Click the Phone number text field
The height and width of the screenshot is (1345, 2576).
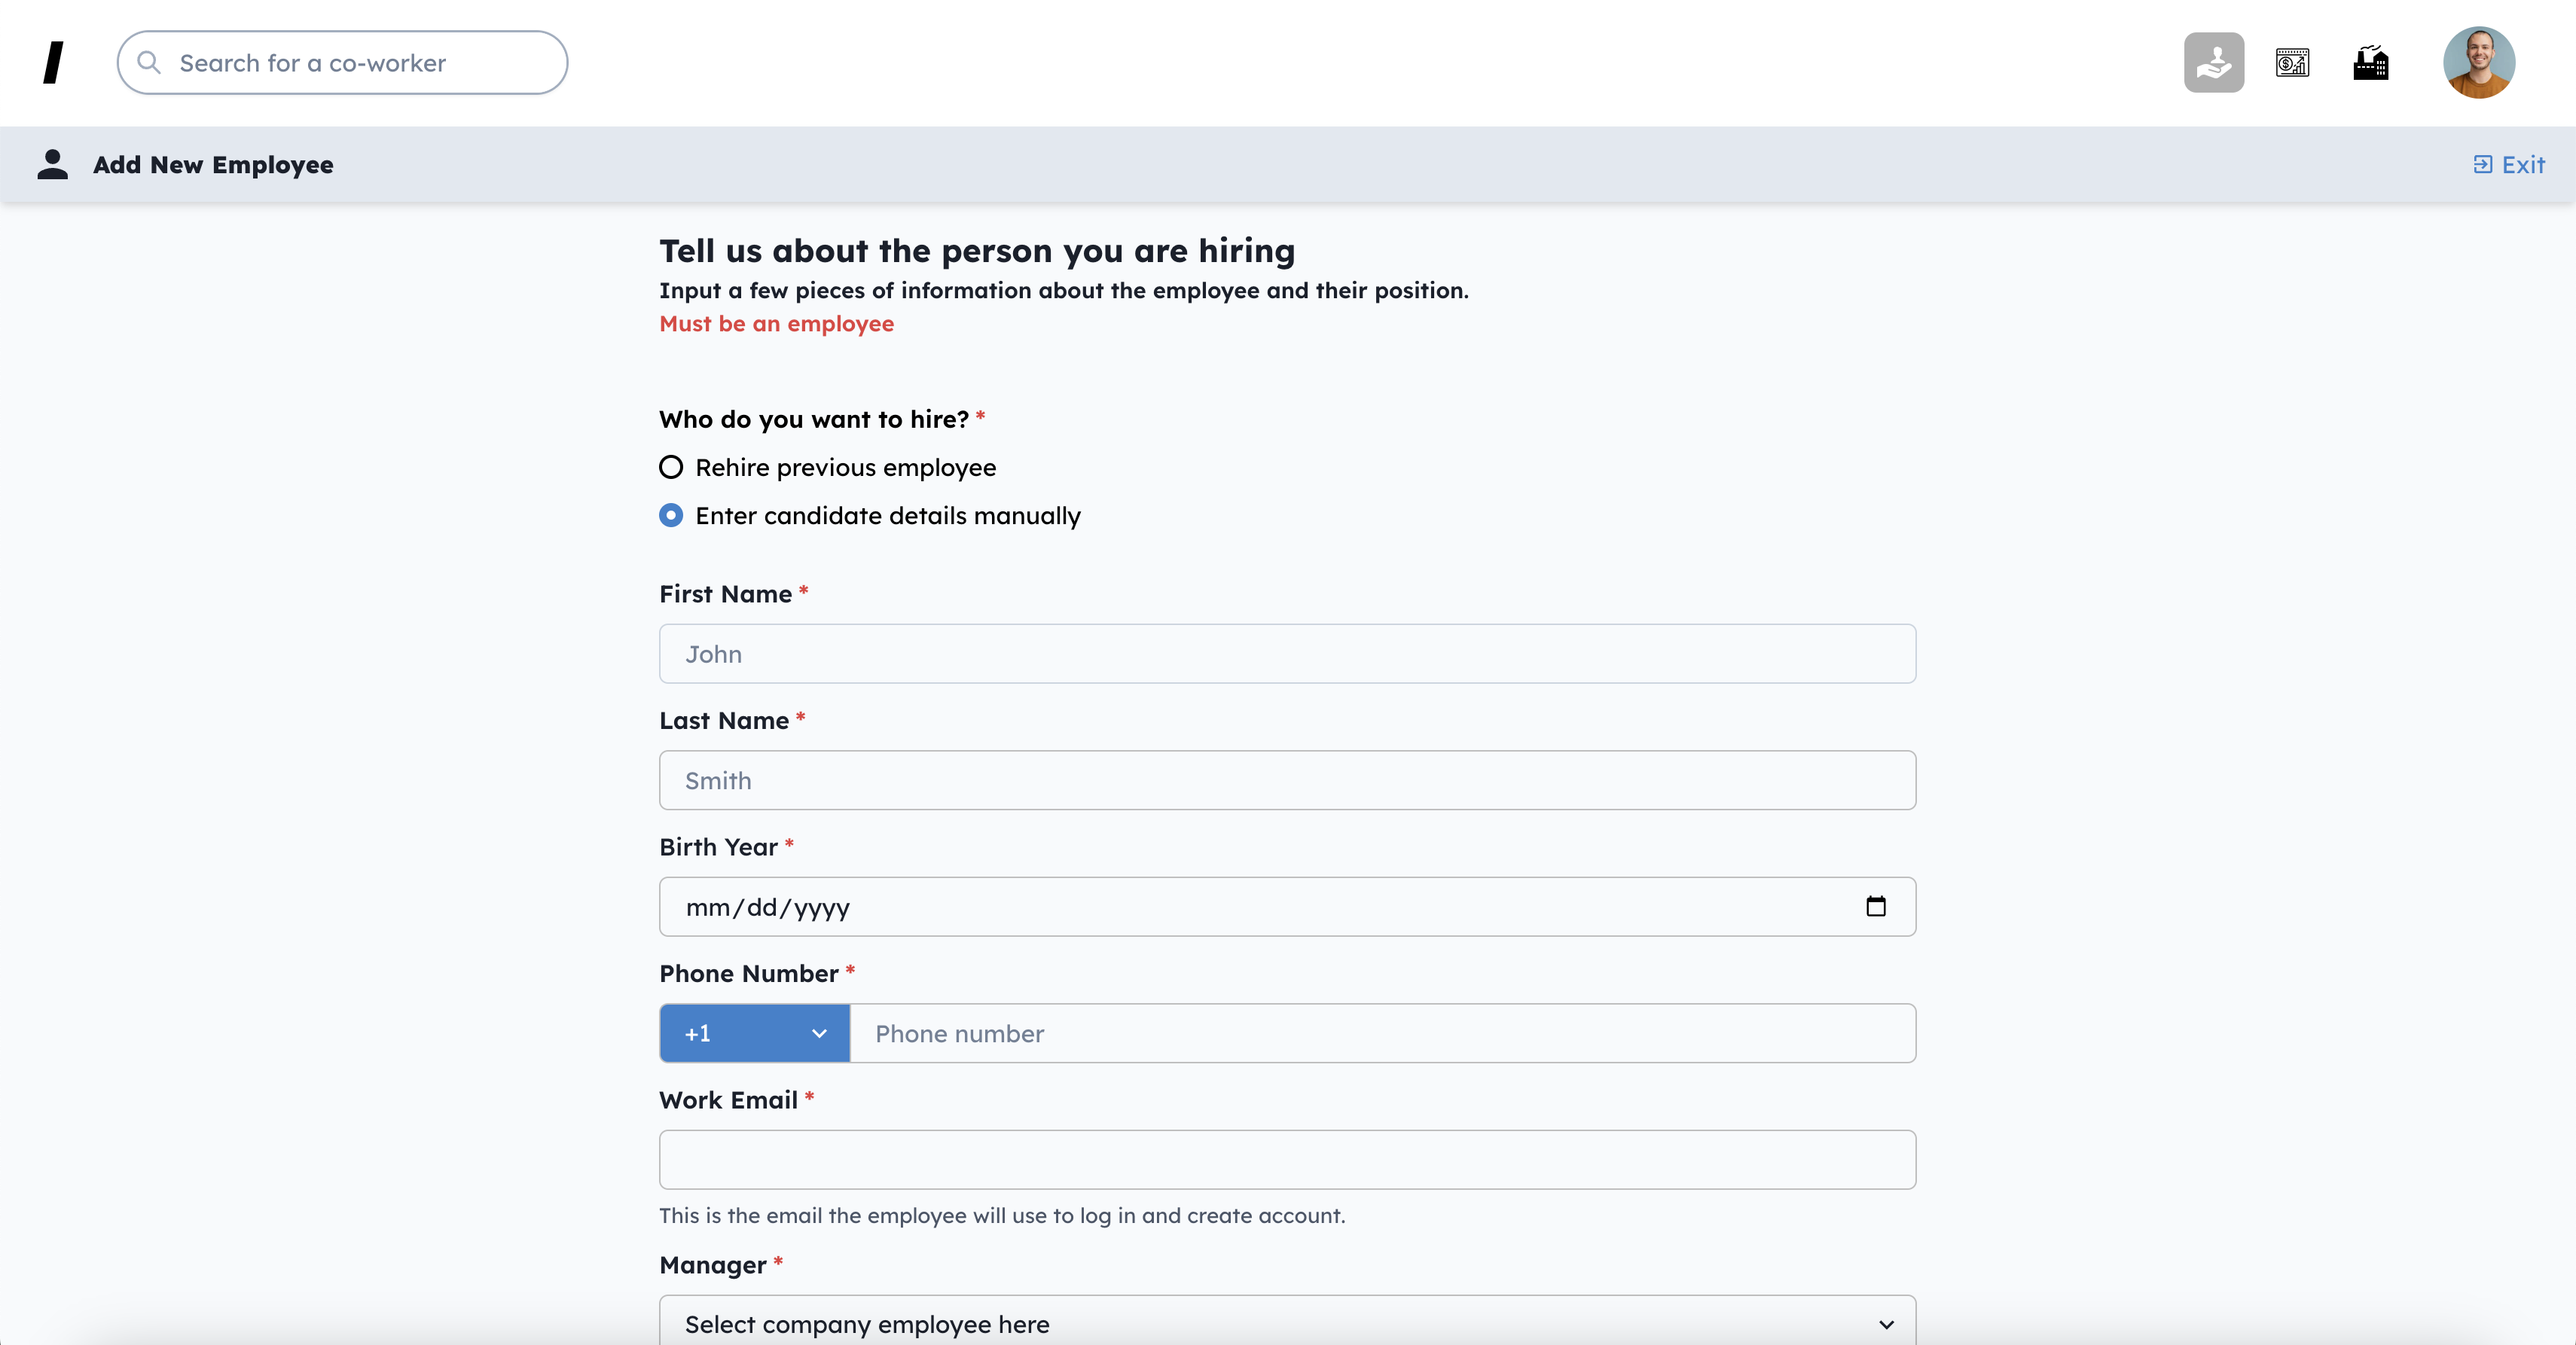(1382, 1033)
